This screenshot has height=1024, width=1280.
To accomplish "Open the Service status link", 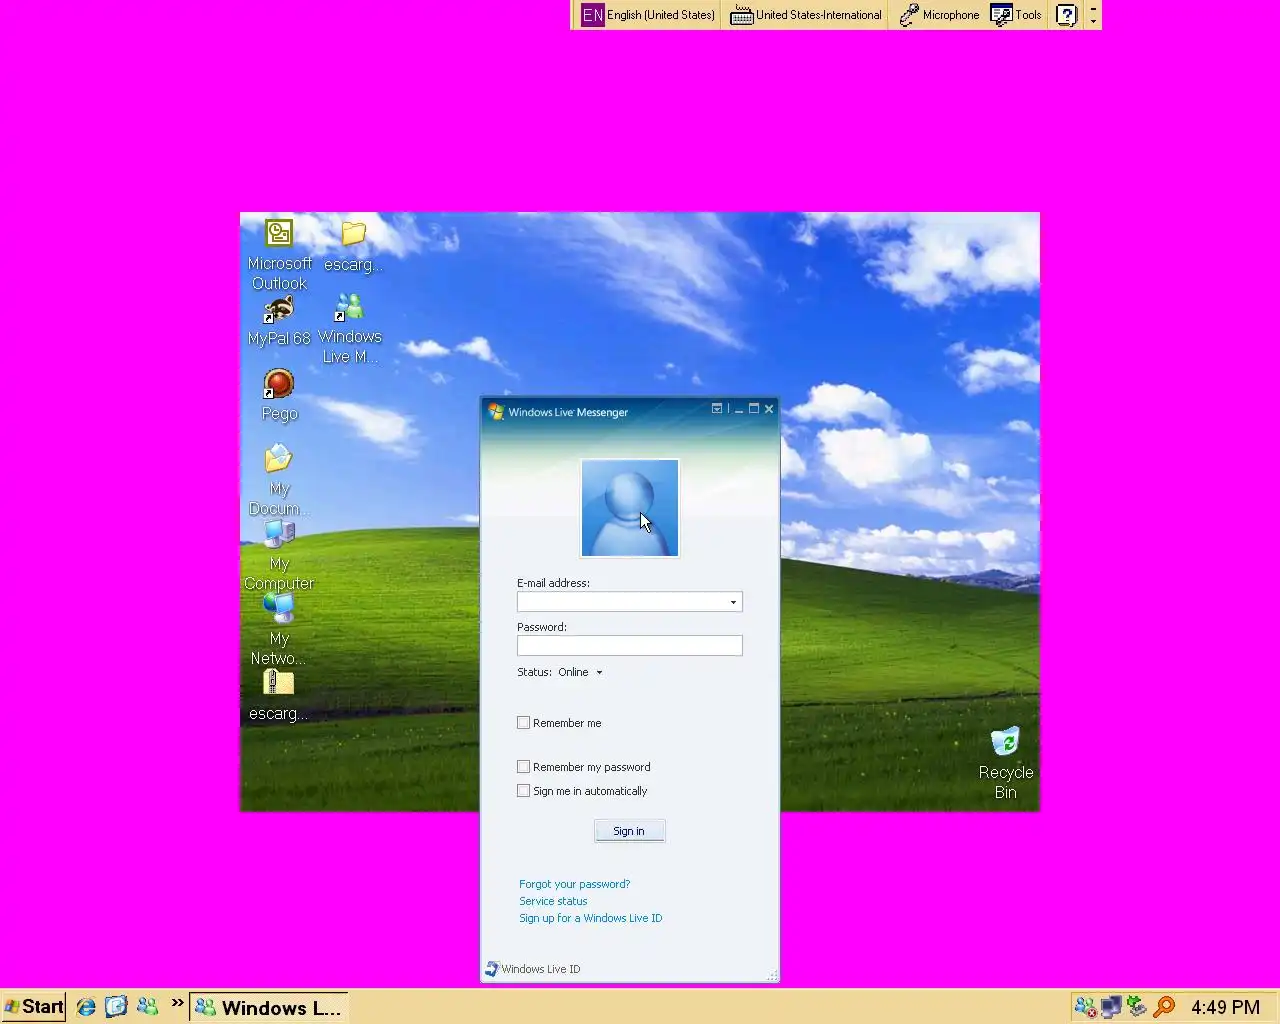I will [x=553, y=901].
